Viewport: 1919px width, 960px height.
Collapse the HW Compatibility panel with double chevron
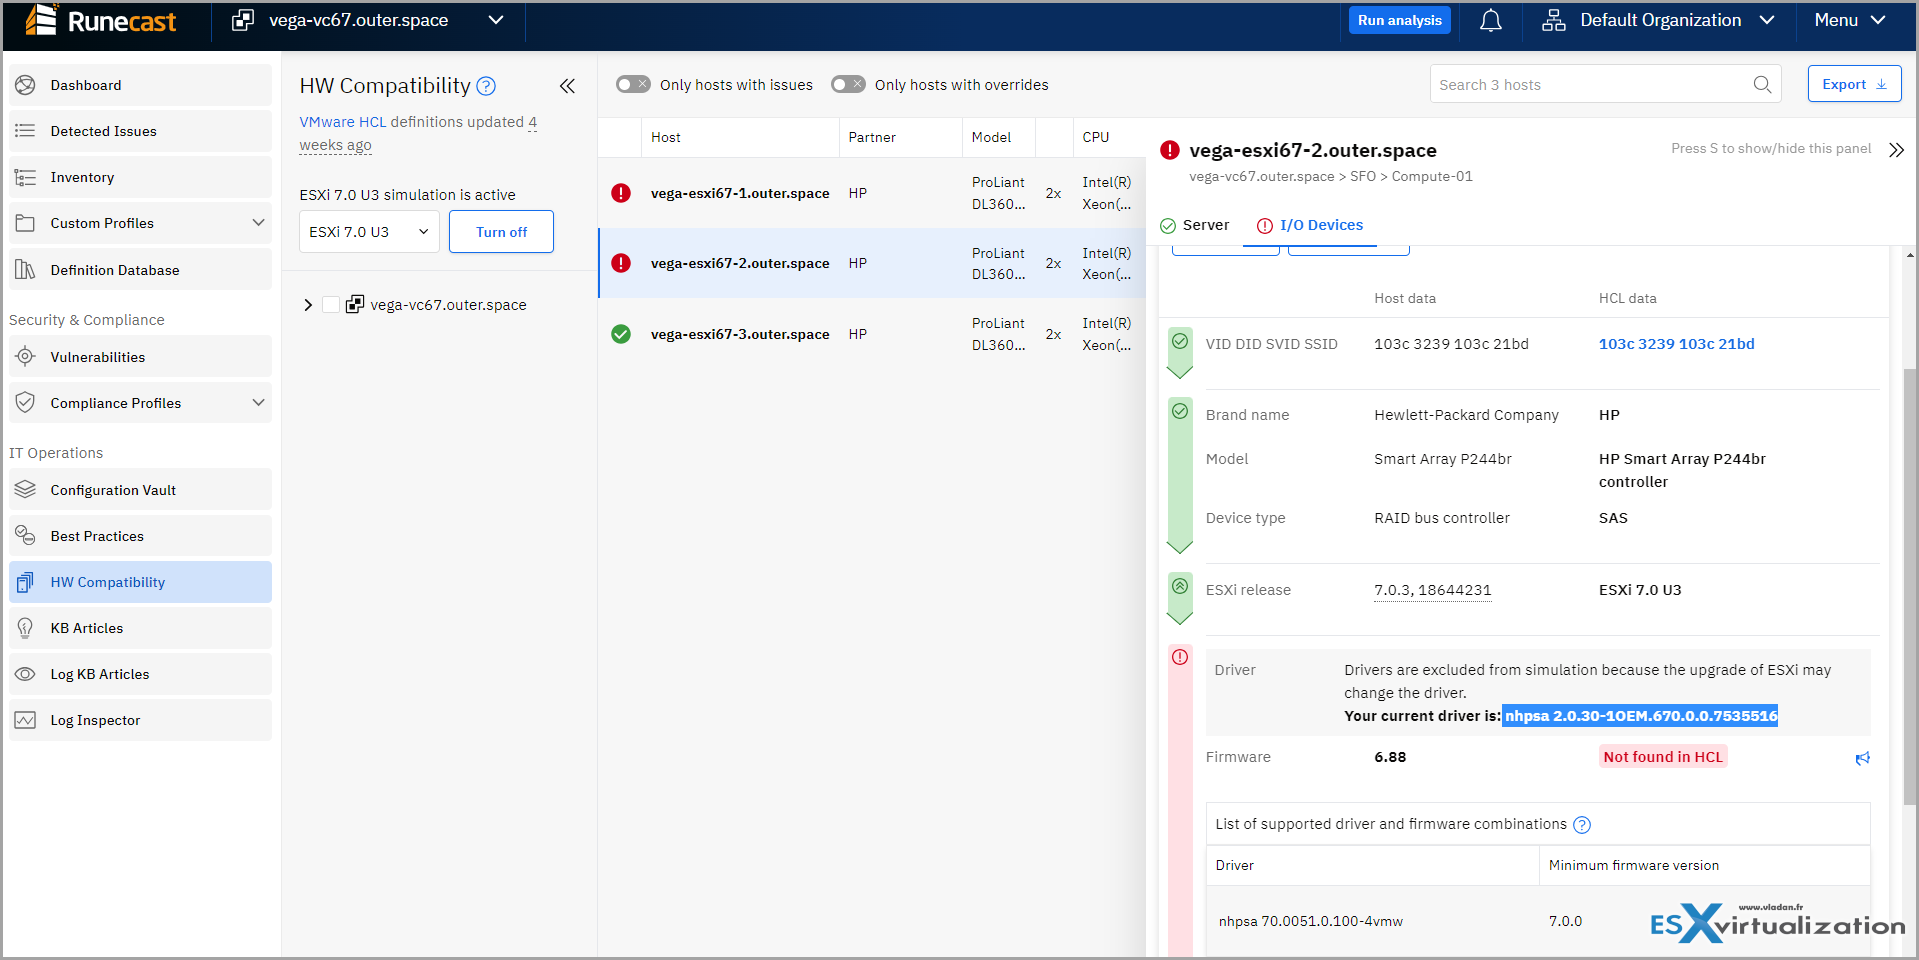pyautogui.click(x=567, y=86)
